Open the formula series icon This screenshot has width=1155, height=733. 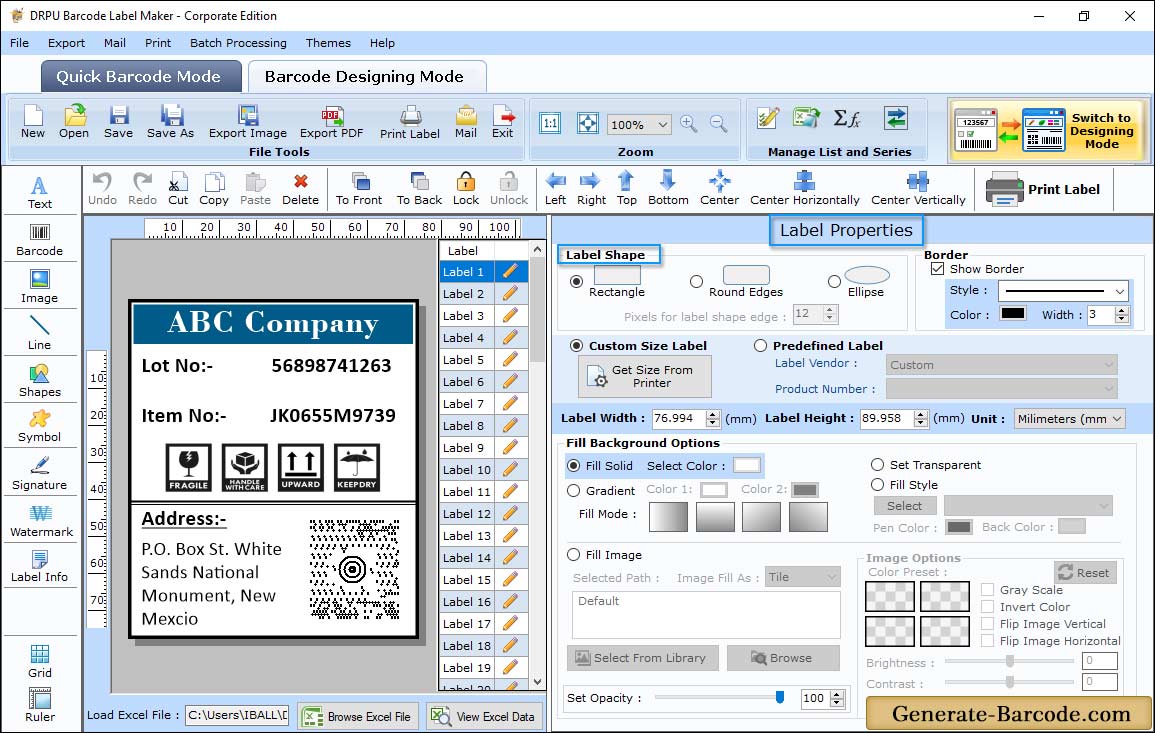[x=846, y=119]
